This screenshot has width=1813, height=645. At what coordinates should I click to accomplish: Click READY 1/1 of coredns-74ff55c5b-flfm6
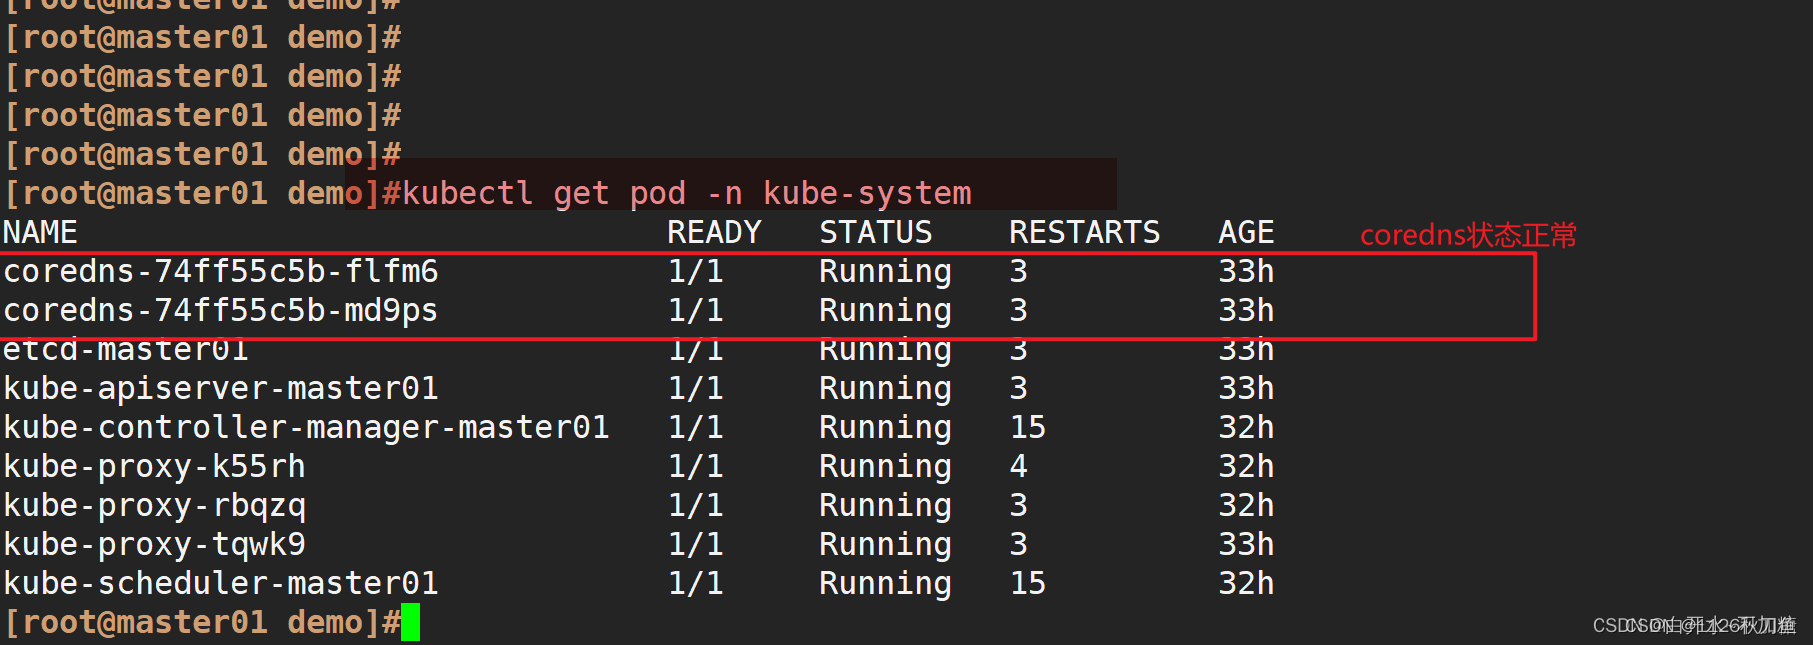point(695,271)
